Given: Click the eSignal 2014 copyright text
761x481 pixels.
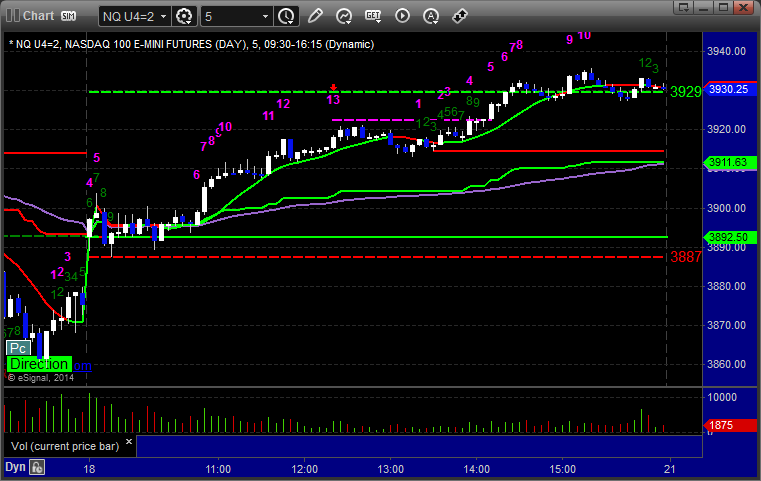Looking at the screenshot, I should [x=41, y=378].
